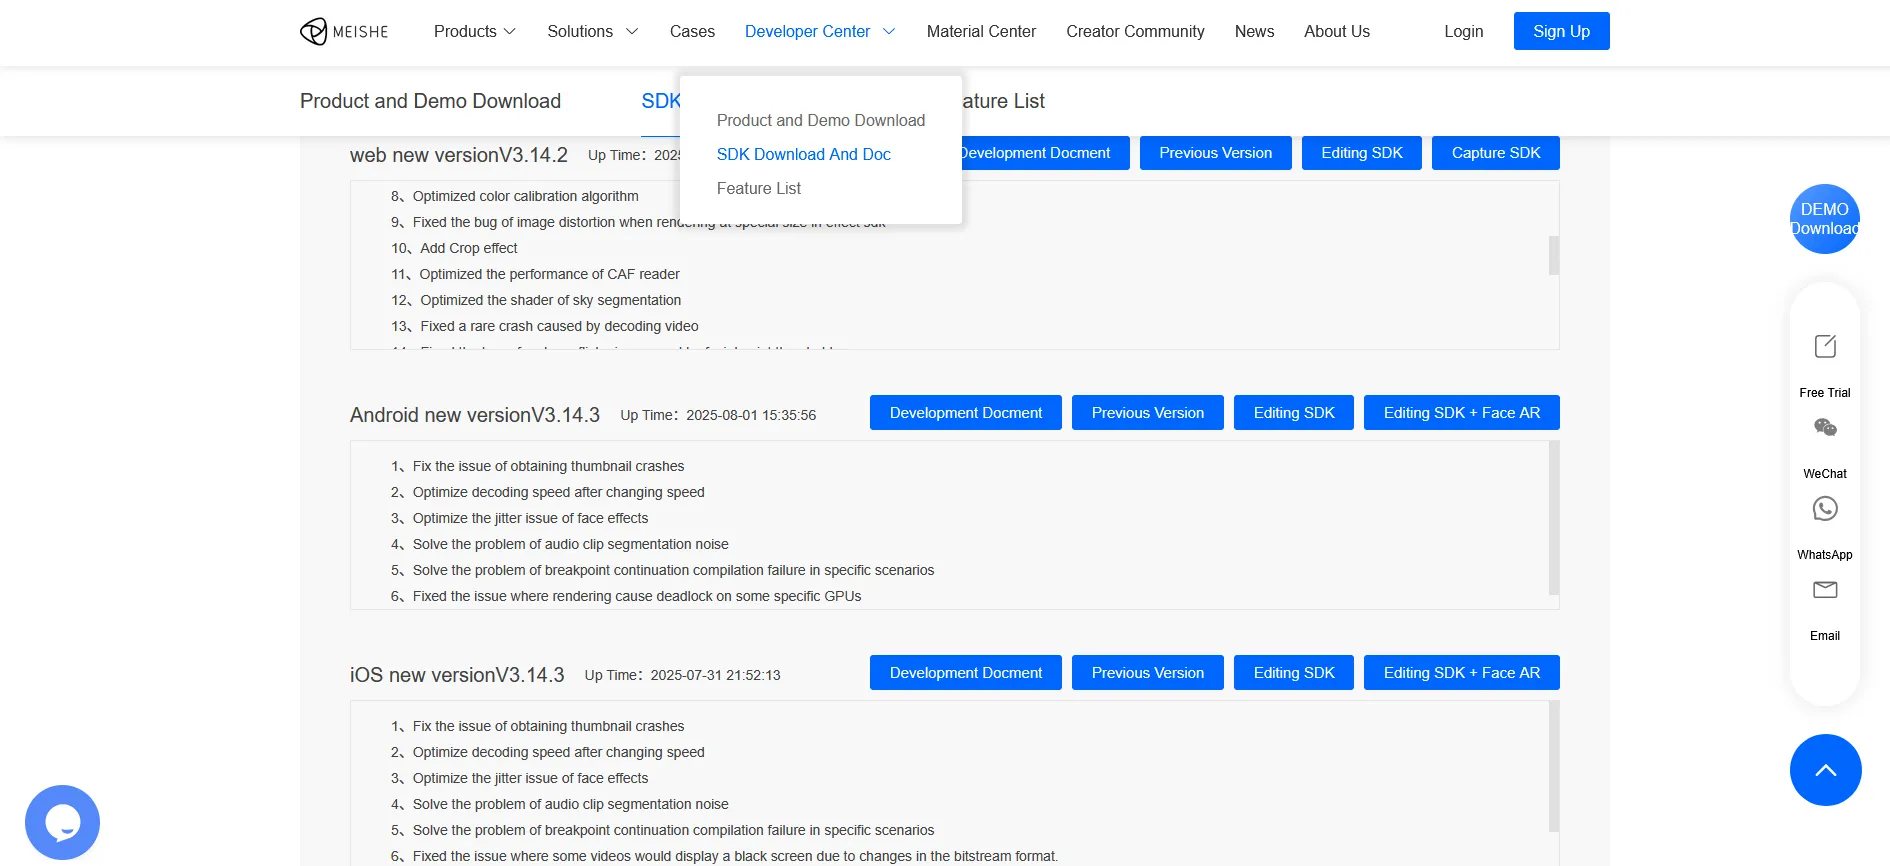This screenshot has height=866, width=1890.
Task: Select Feature List from dropdown menu
Action: (758, 188)
